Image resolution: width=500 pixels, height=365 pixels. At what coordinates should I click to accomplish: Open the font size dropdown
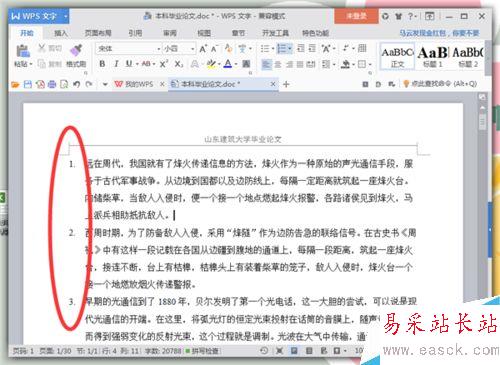(x=193, y=49)
